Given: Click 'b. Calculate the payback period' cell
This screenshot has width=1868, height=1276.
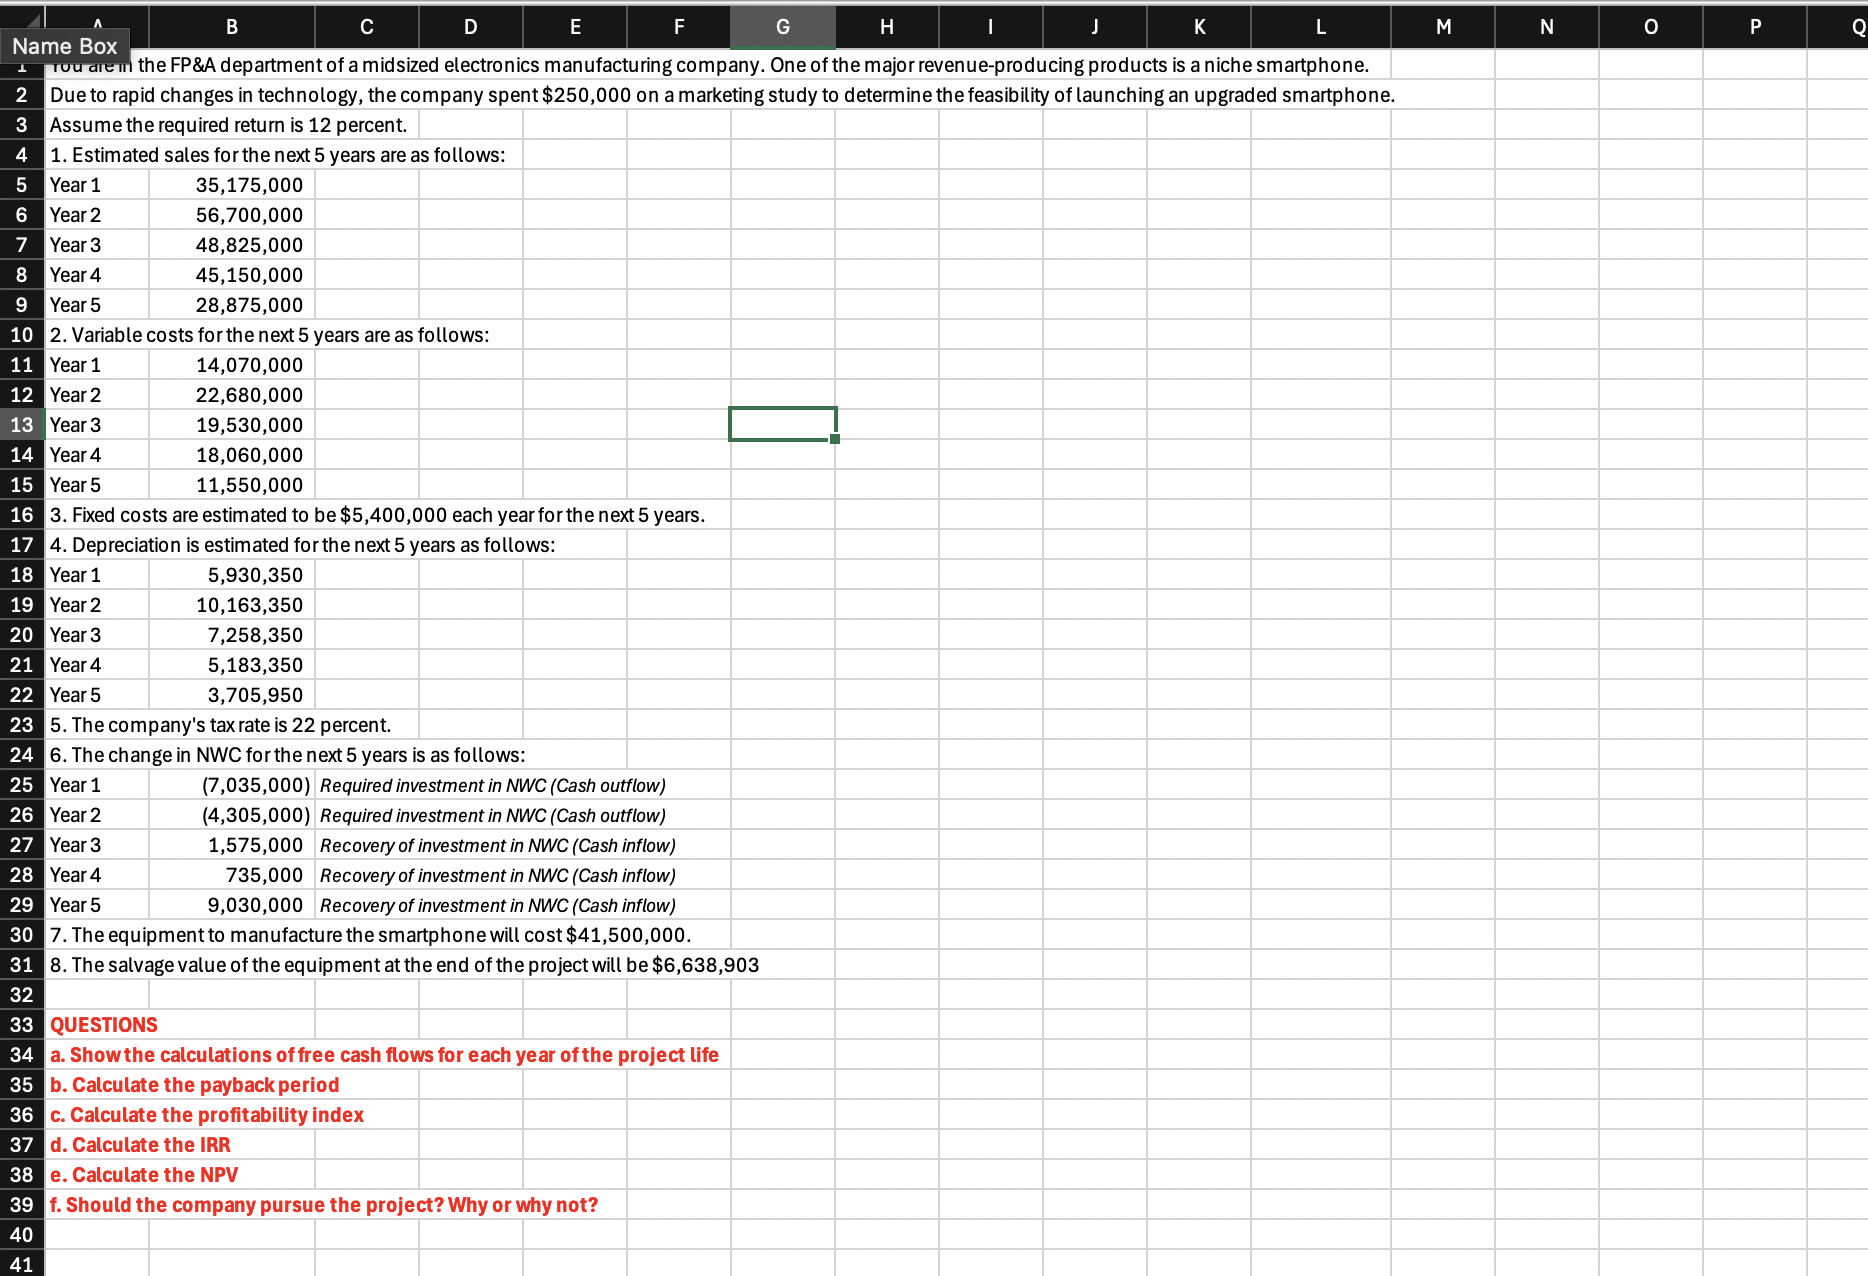Looking at the screenshot, I should [195, 1085].
